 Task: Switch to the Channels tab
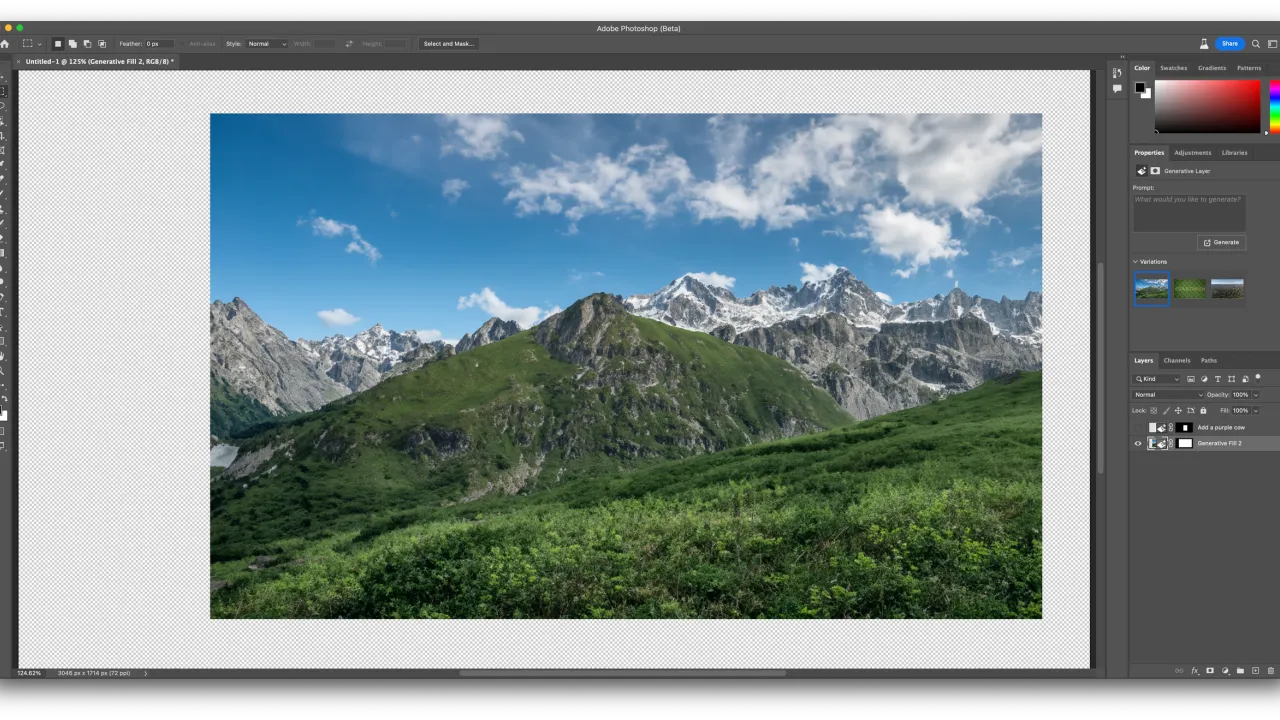[1177, 360]
